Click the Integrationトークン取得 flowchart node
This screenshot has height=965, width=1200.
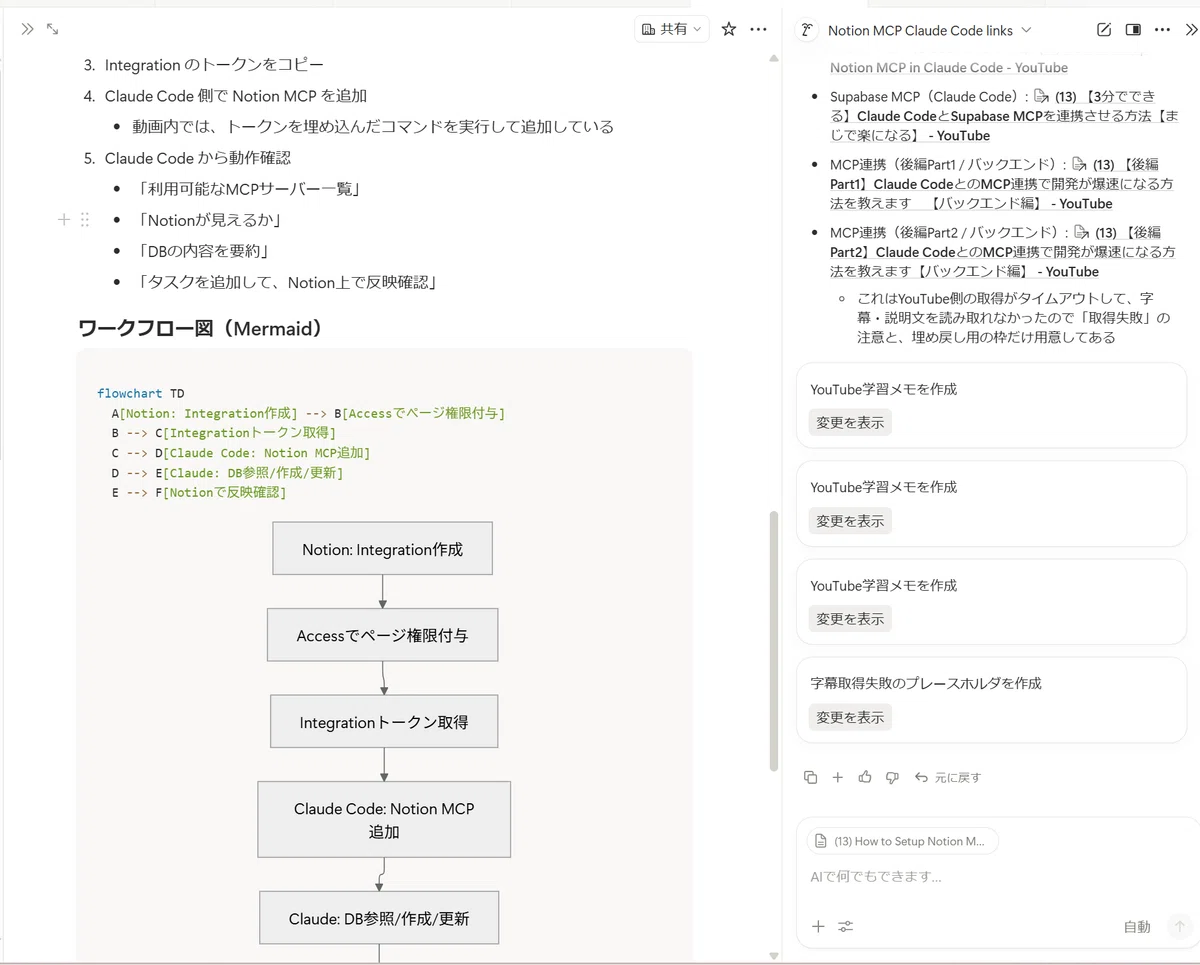(x=384, y=722)
